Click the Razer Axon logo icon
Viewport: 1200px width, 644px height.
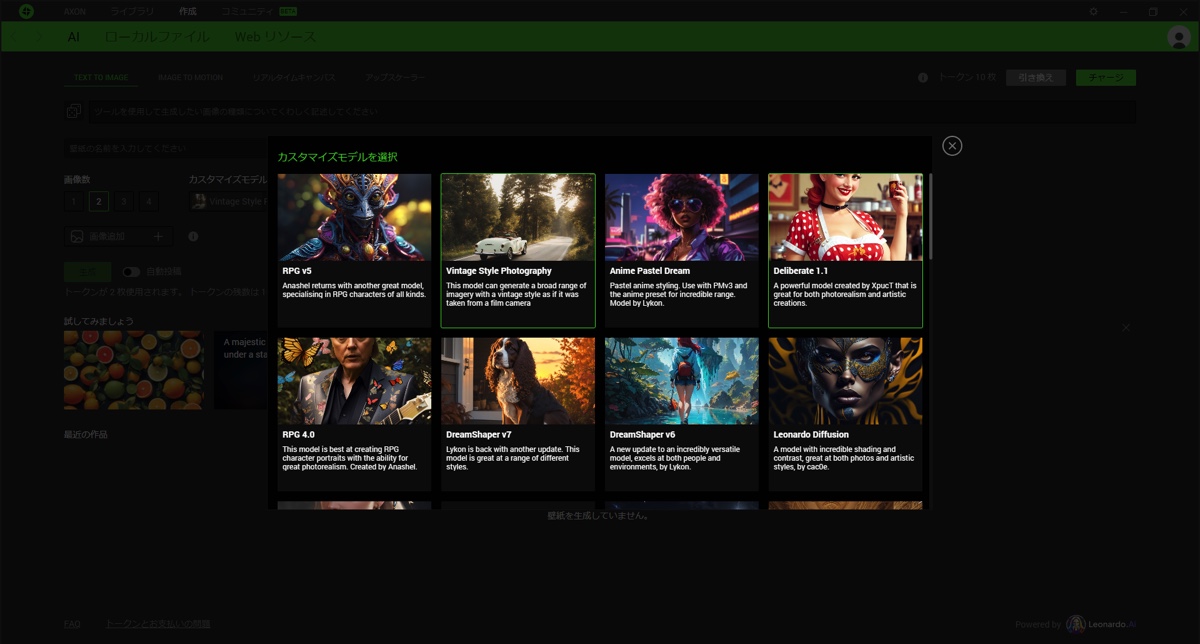point(26,11)
